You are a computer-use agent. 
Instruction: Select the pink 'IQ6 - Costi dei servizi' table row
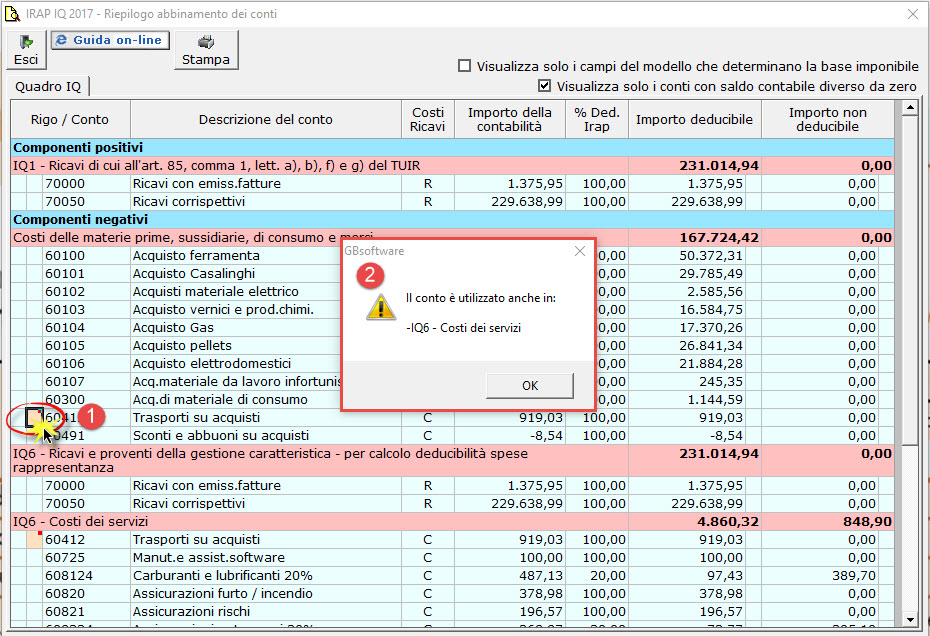pos(453,521)
